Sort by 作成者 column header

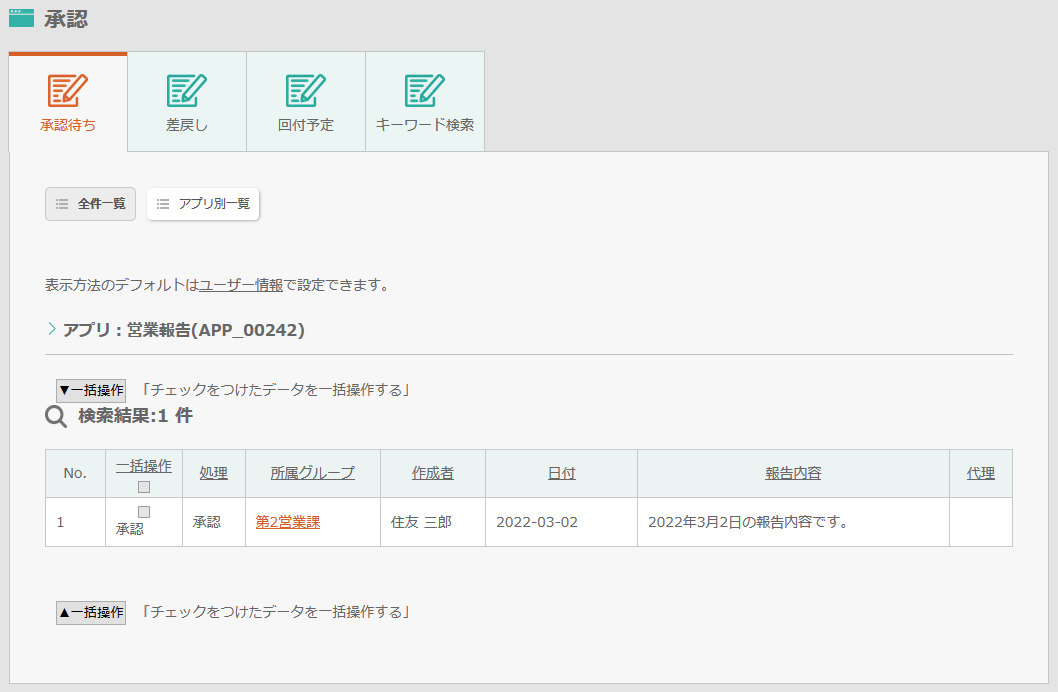(433, 473)
